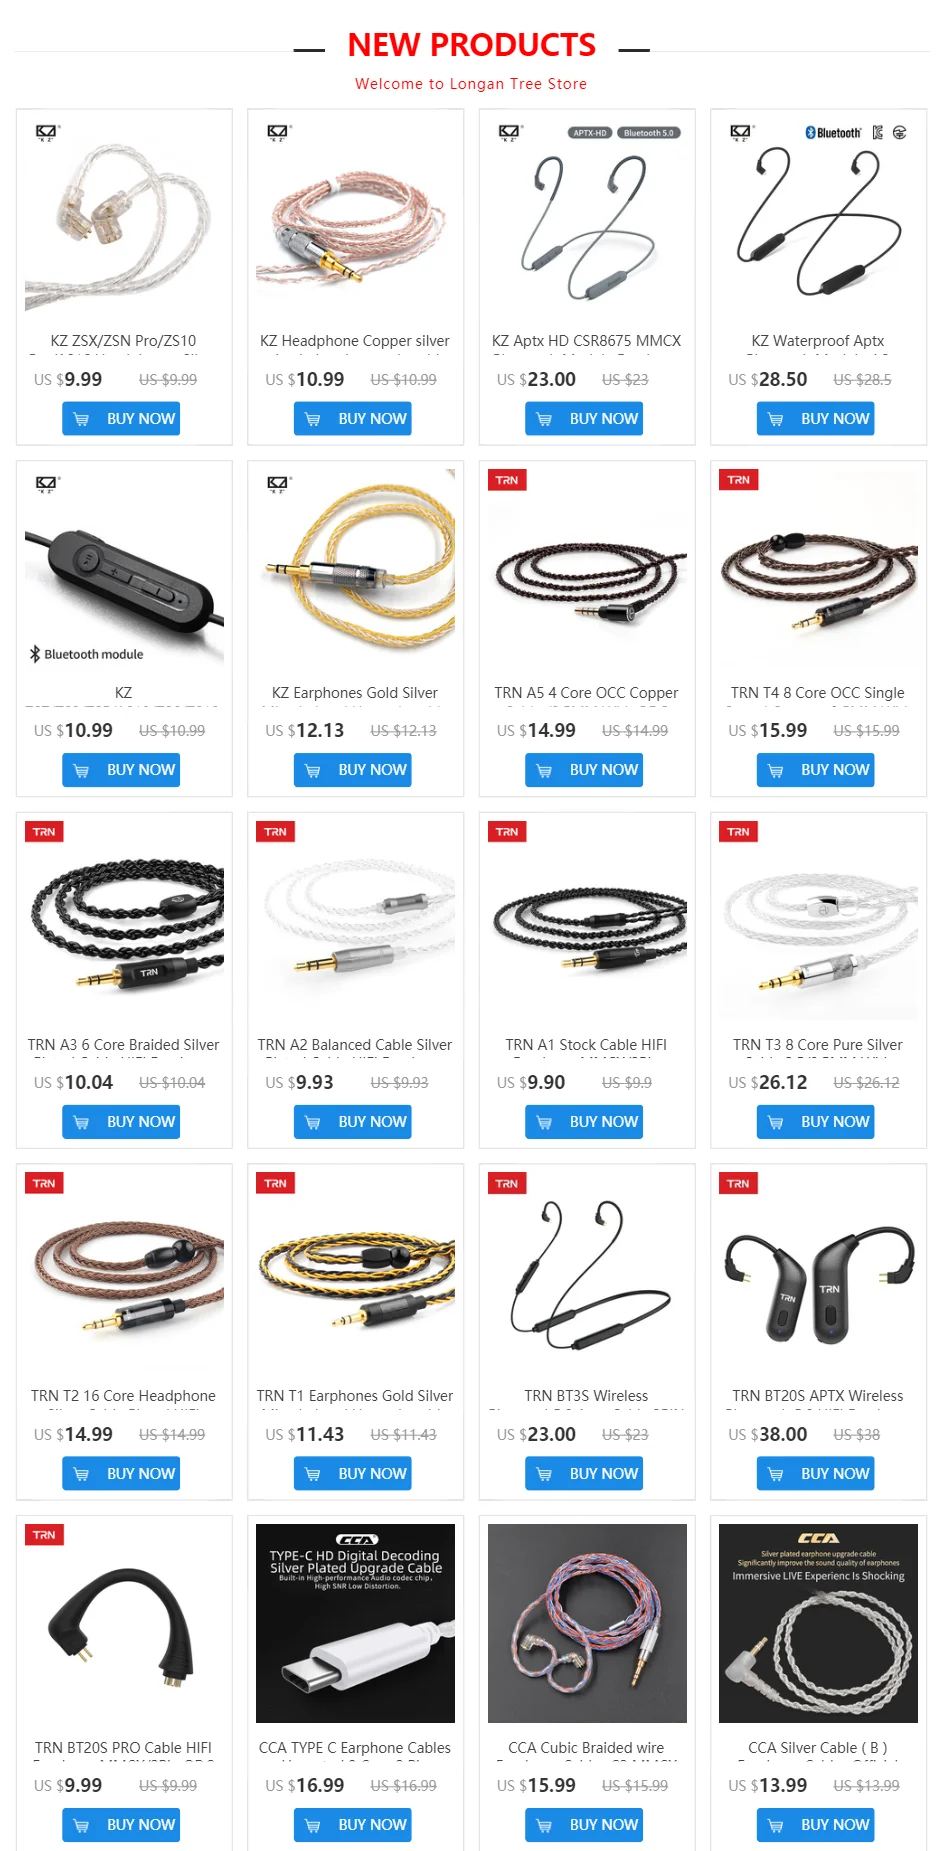The width and height of the screenshot is (943, 1851).
Task: Click the CCA logo on Silver Cable (B) image
Action: point(818,1538)
